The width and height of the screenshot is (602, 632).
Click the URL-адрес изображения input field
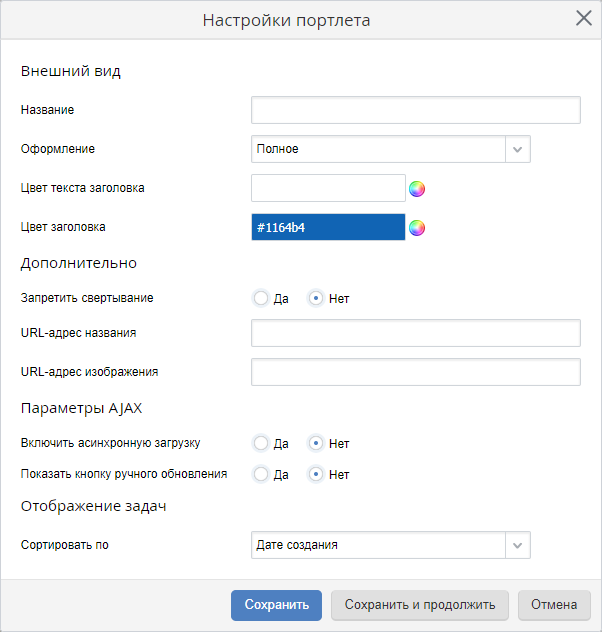[415, 372]
